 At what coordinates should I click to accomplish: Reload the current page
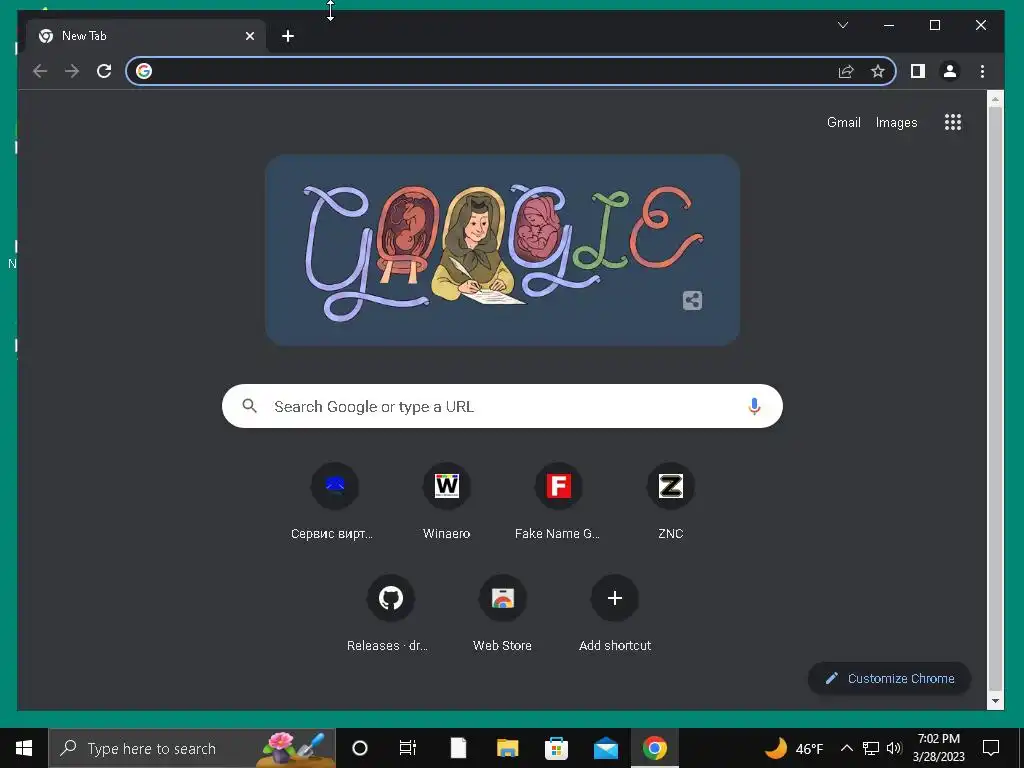coord(104,71)
